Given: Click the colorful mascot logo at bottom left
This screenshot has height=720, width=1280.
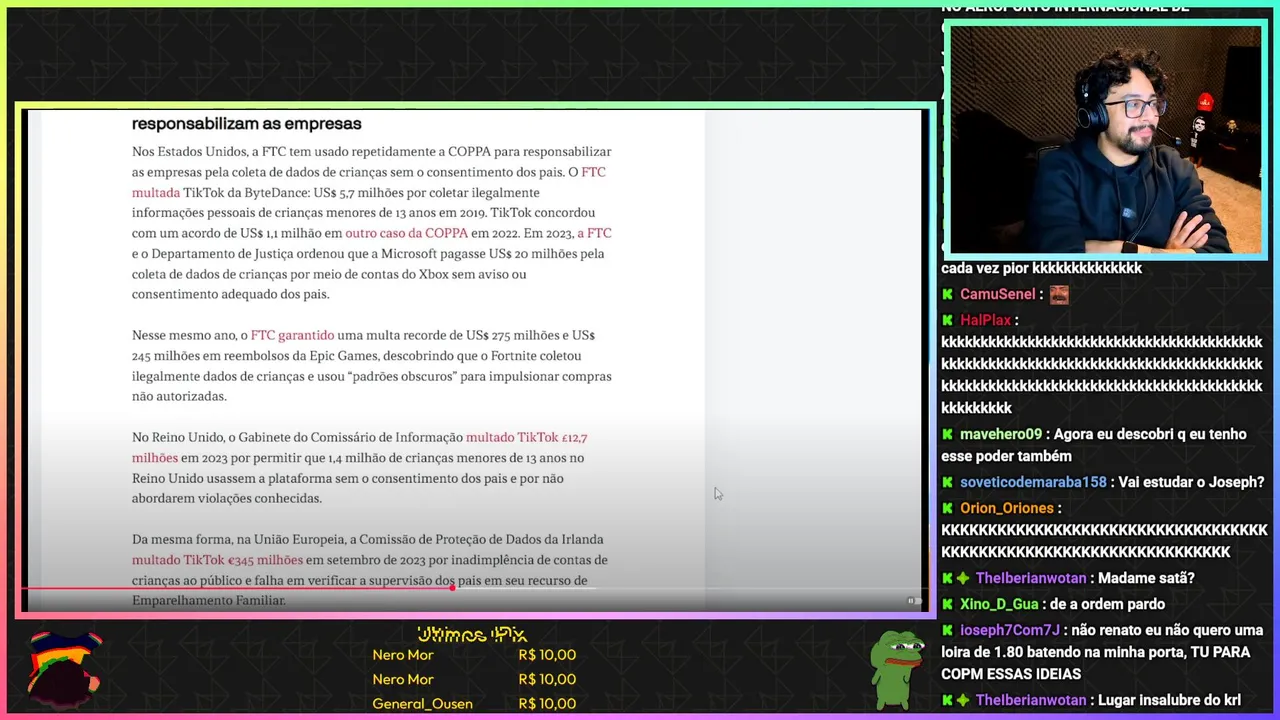Looking at the screenshot, I should coord(64,668).
